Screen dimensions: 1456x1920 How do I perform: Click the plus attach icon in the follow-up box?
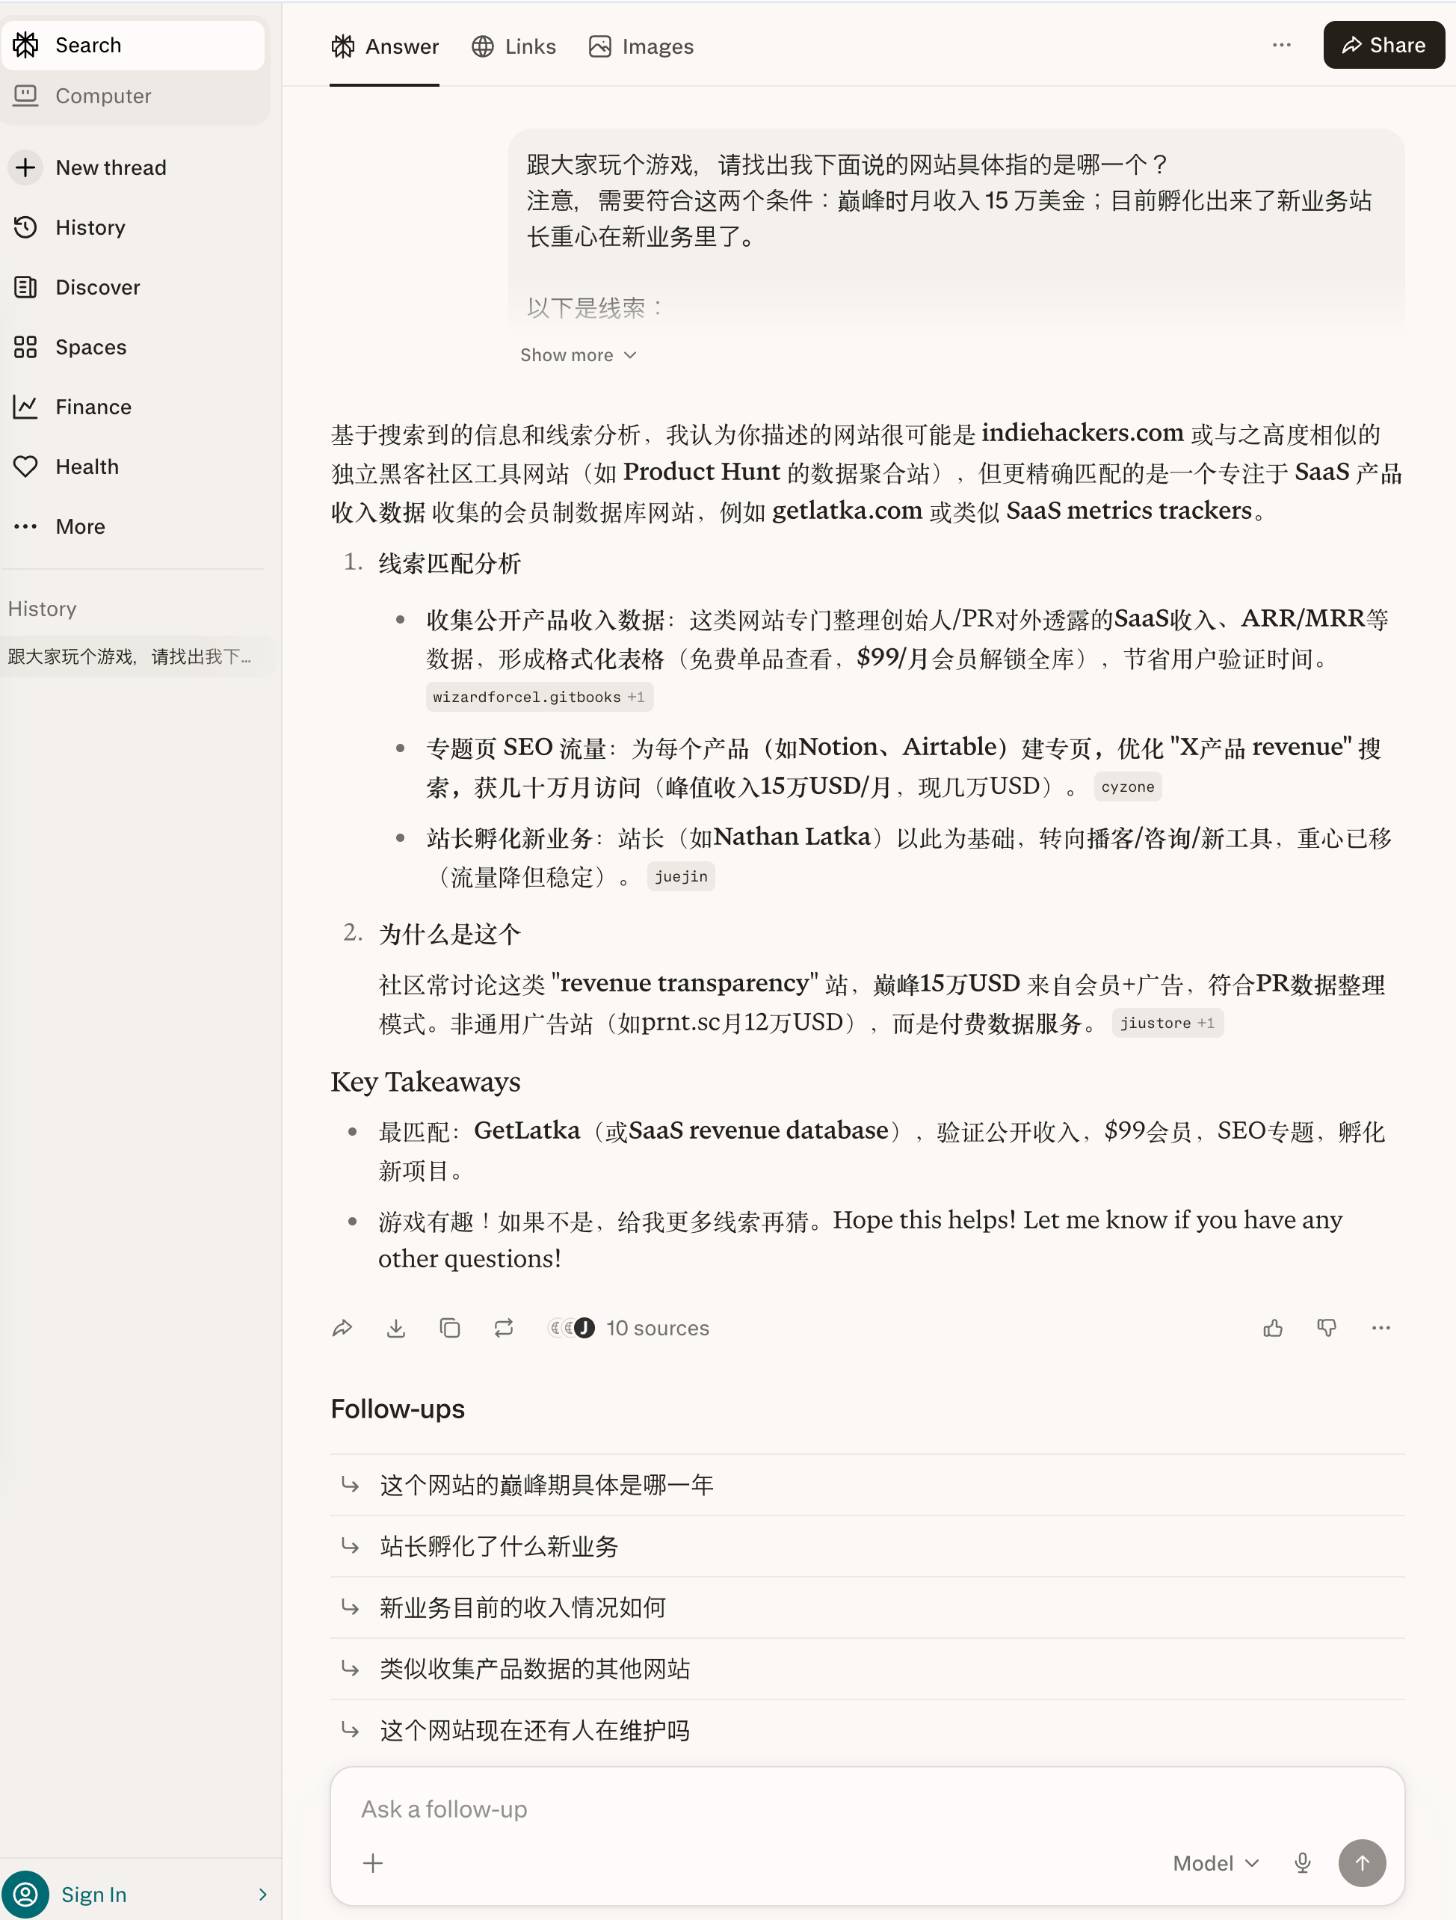373,1863
